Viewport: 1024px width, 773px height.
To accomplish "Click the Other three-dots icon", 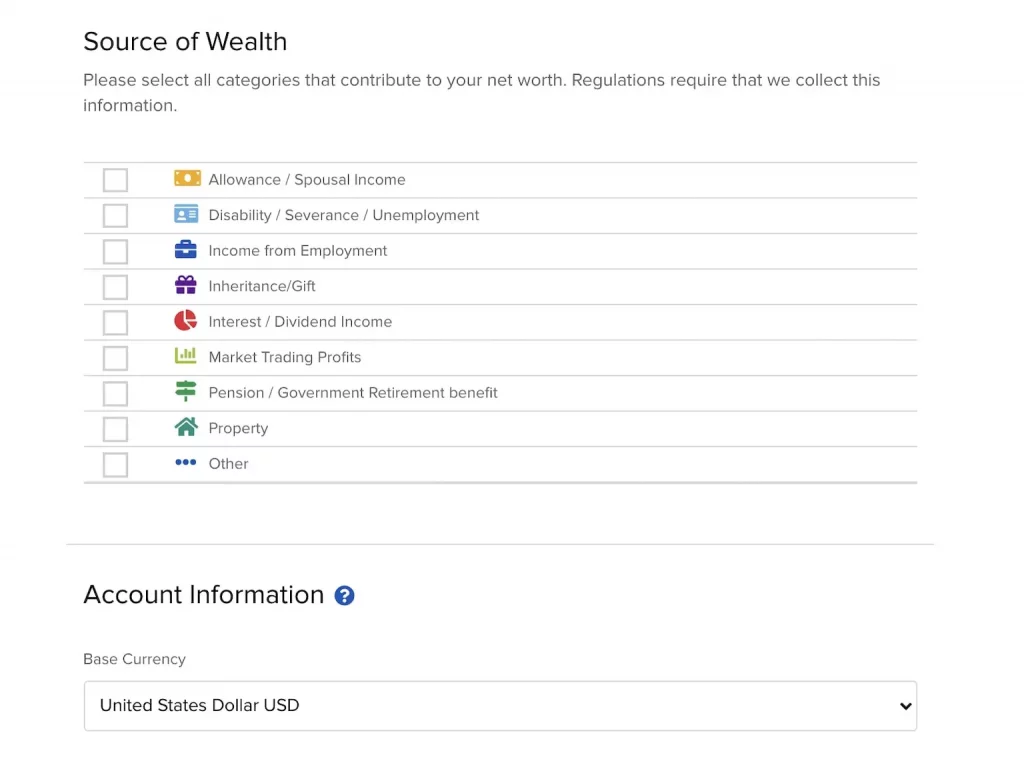I will point(186,463).
